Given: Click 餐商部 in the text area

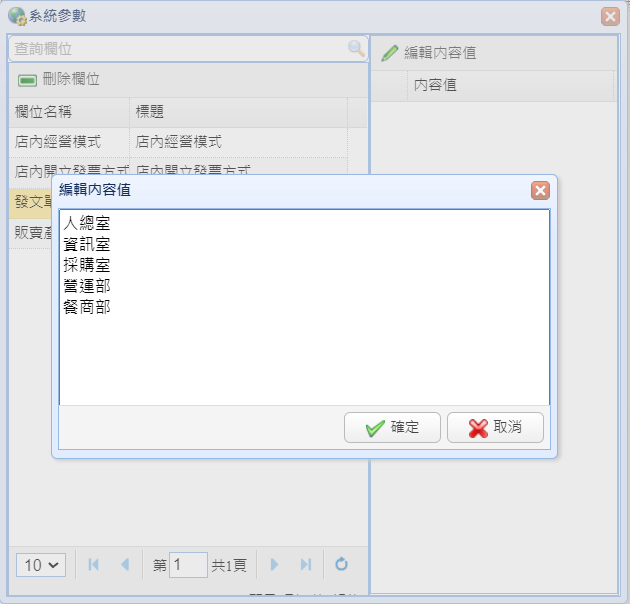Looking at the screenshot, I should pyautogui.click(x=87, y=307).
